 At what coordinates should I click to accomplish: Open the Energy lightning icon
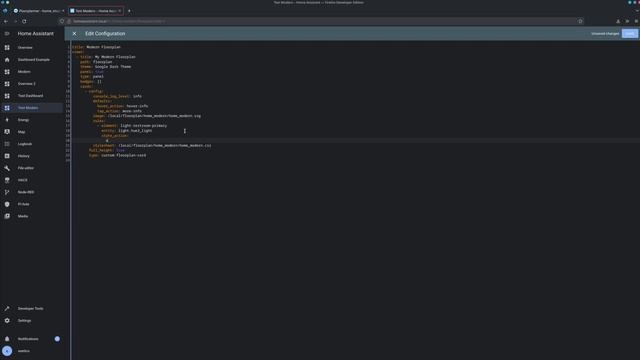click(7, 120)
